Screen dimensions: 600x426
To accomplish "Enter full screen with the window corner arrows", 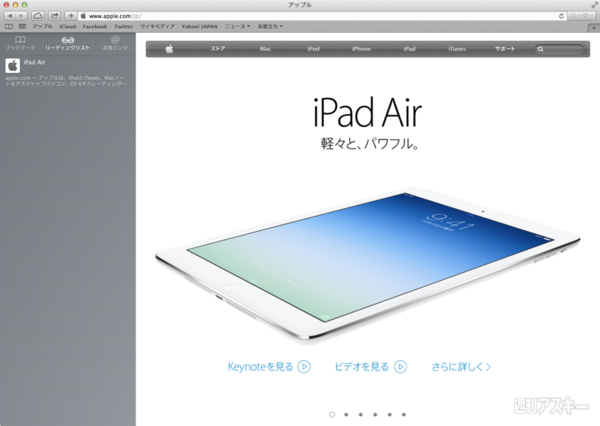I will click(594, 5).
